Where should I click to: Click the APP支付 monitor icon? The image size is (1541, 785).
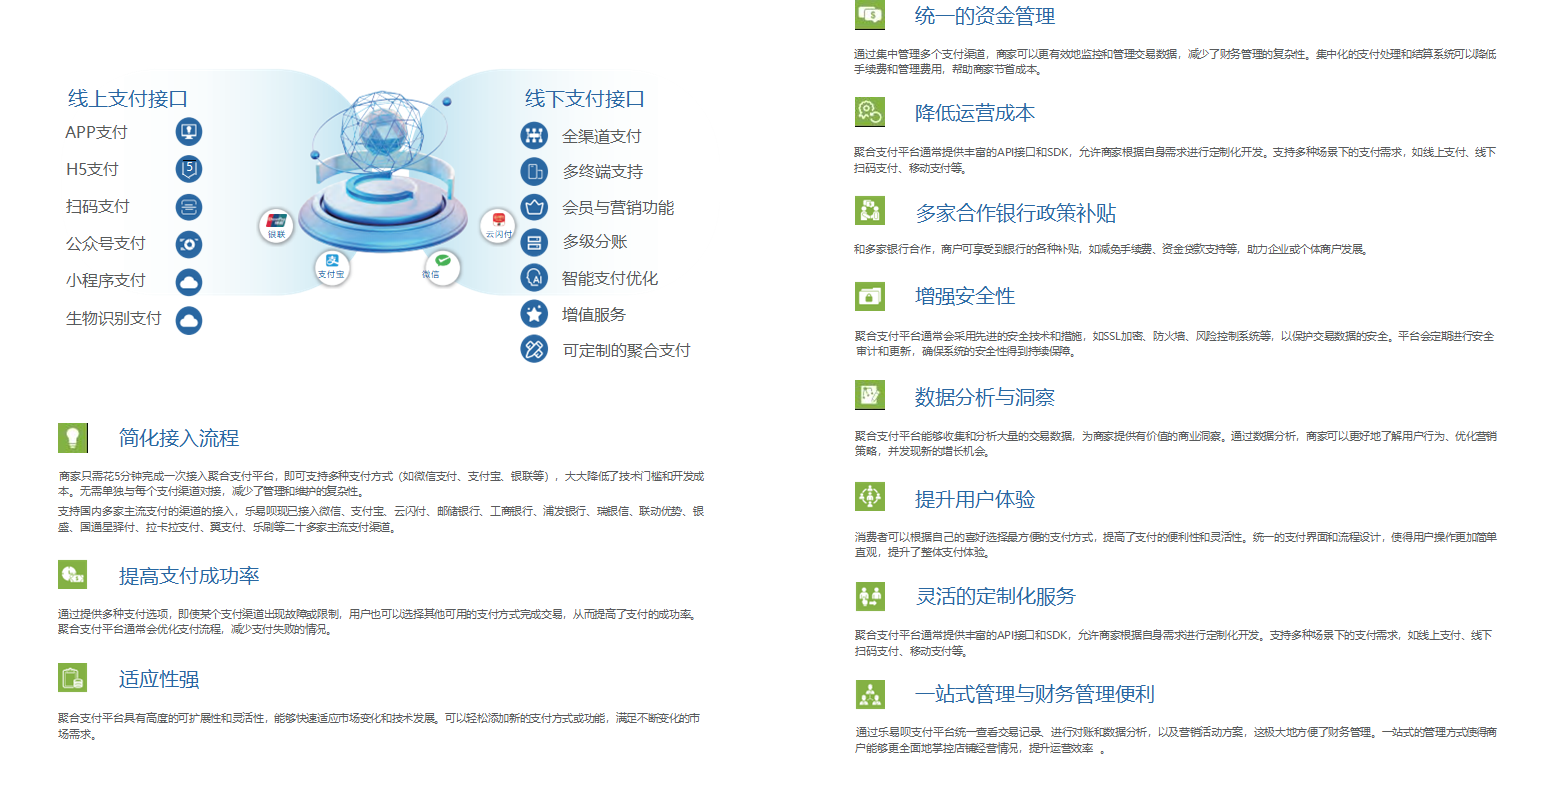point(189,131)
